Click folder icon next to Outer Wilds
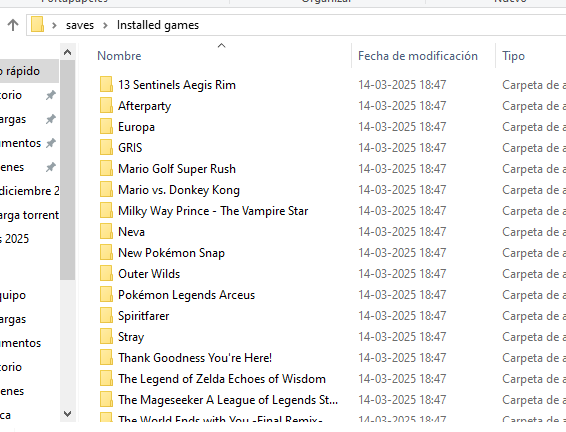 (x=106, y=273)
